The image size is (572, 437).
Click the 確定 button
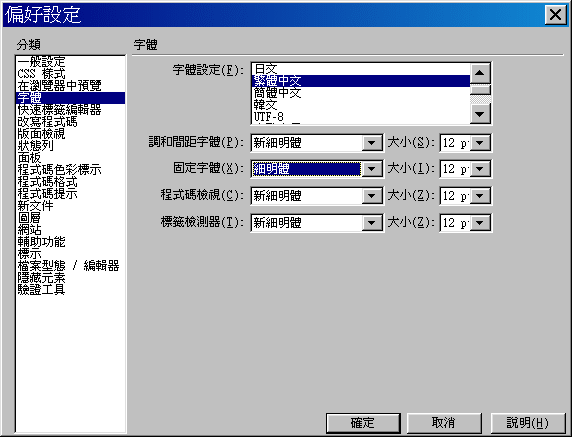[x=363, y=423]
